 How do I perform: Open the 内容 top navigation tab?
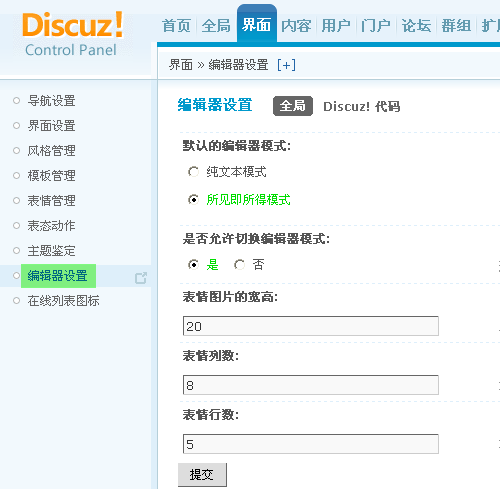(x=296, y=26)
